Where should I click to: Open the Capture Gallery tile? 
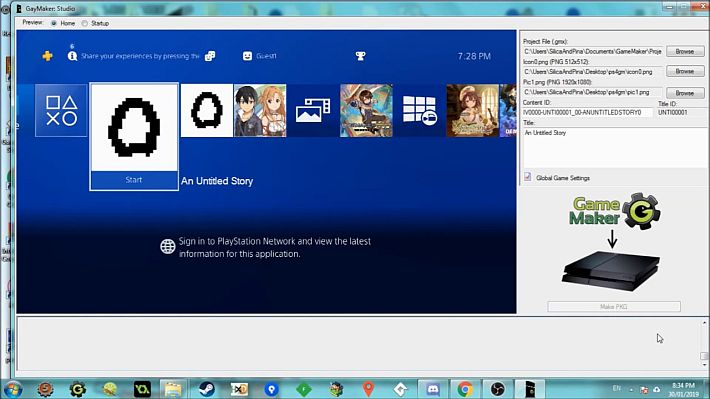pyautogui.click(x=313, y=111)
